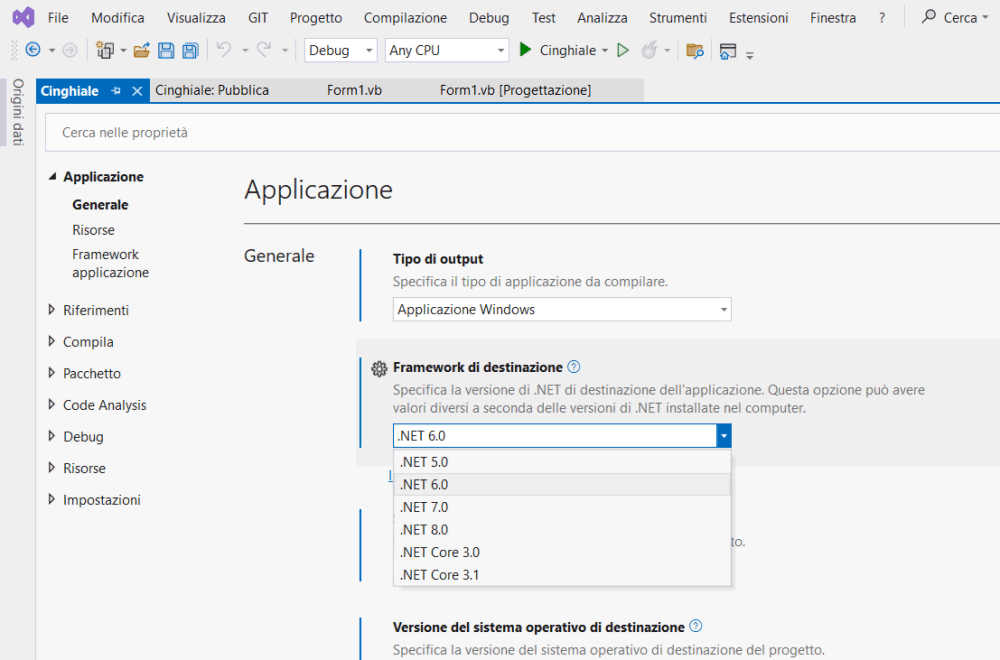Open the Tipo di output combo box
The image size is (1000, 660).
point(562,309)
